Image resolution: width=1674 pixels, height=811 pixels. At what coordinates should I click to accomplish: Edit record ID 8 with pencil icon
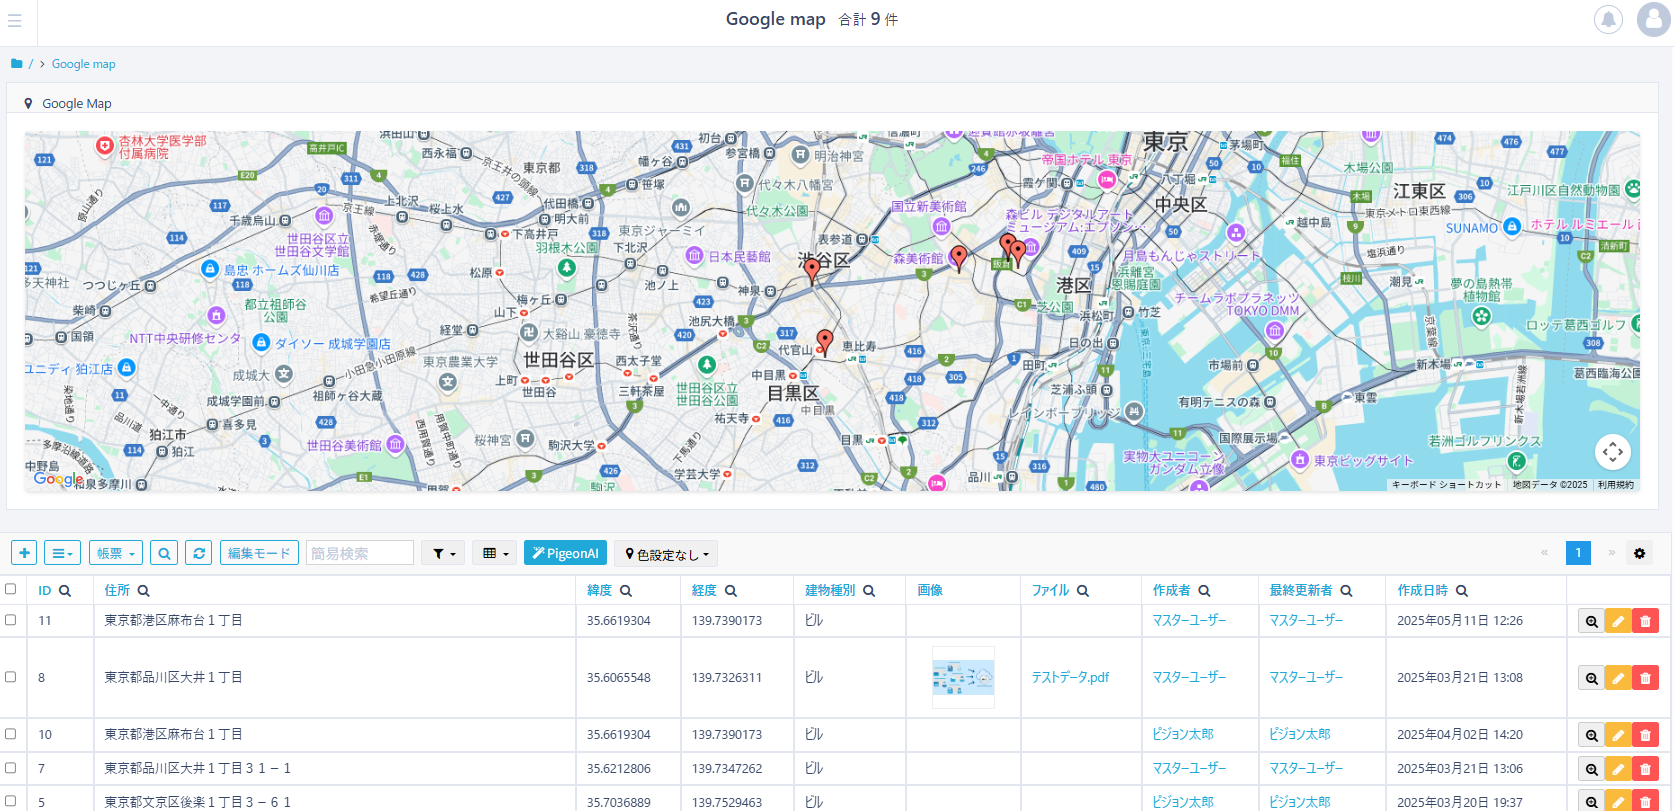[x=1618, y=678]
